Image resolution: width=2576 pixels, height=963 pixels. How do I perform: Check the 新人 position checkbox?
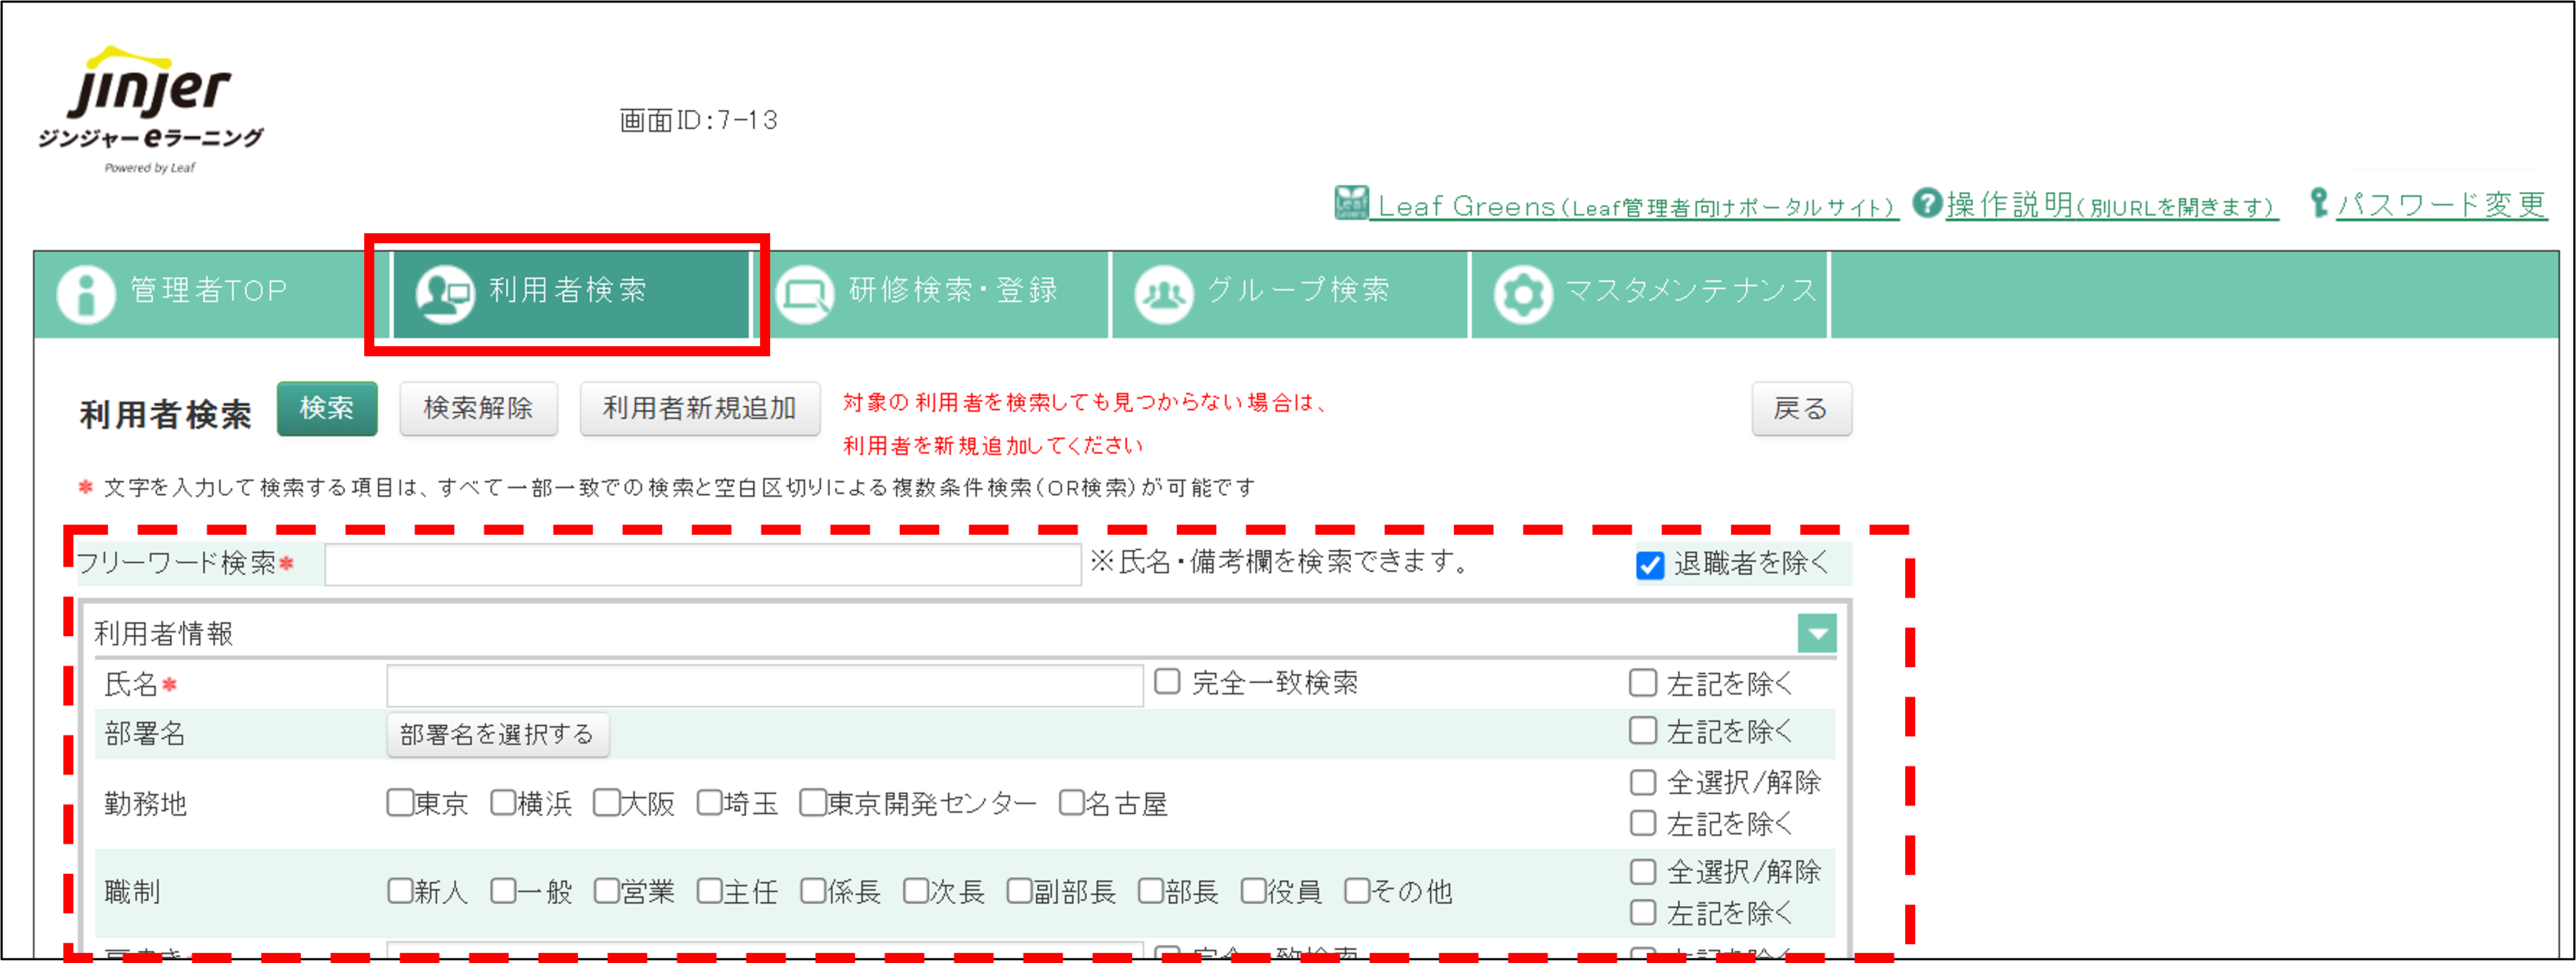400,890
